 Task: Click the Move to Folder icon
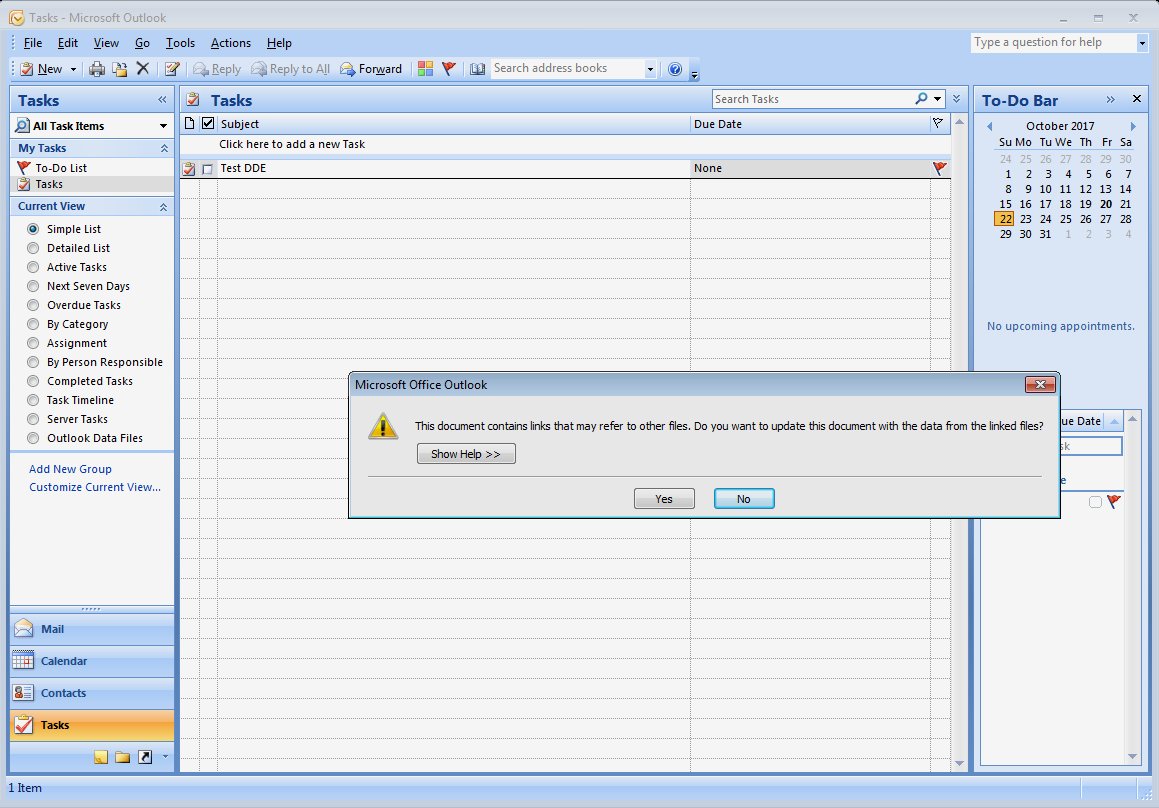[x=119, y=69]
